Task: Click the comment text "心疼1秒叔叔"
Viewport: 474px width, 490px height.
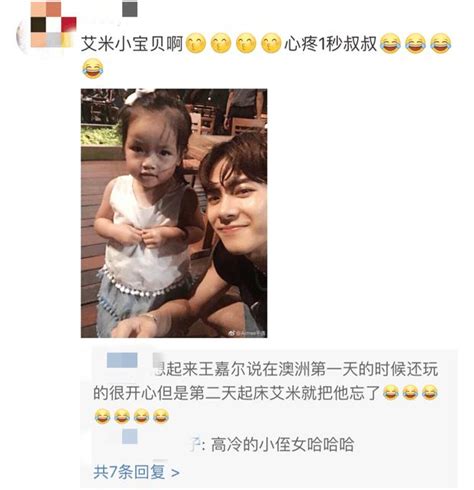Action: point(330,44)
